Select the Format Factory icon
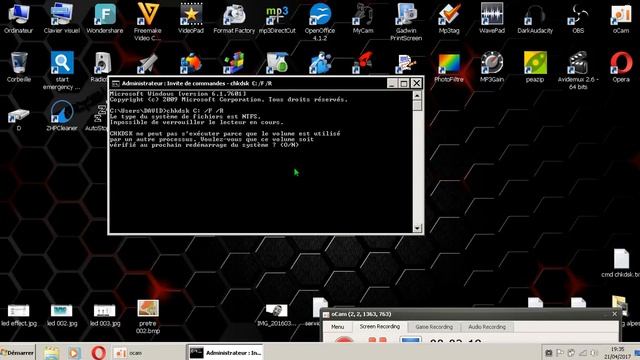640x360 pixels. 234,19
